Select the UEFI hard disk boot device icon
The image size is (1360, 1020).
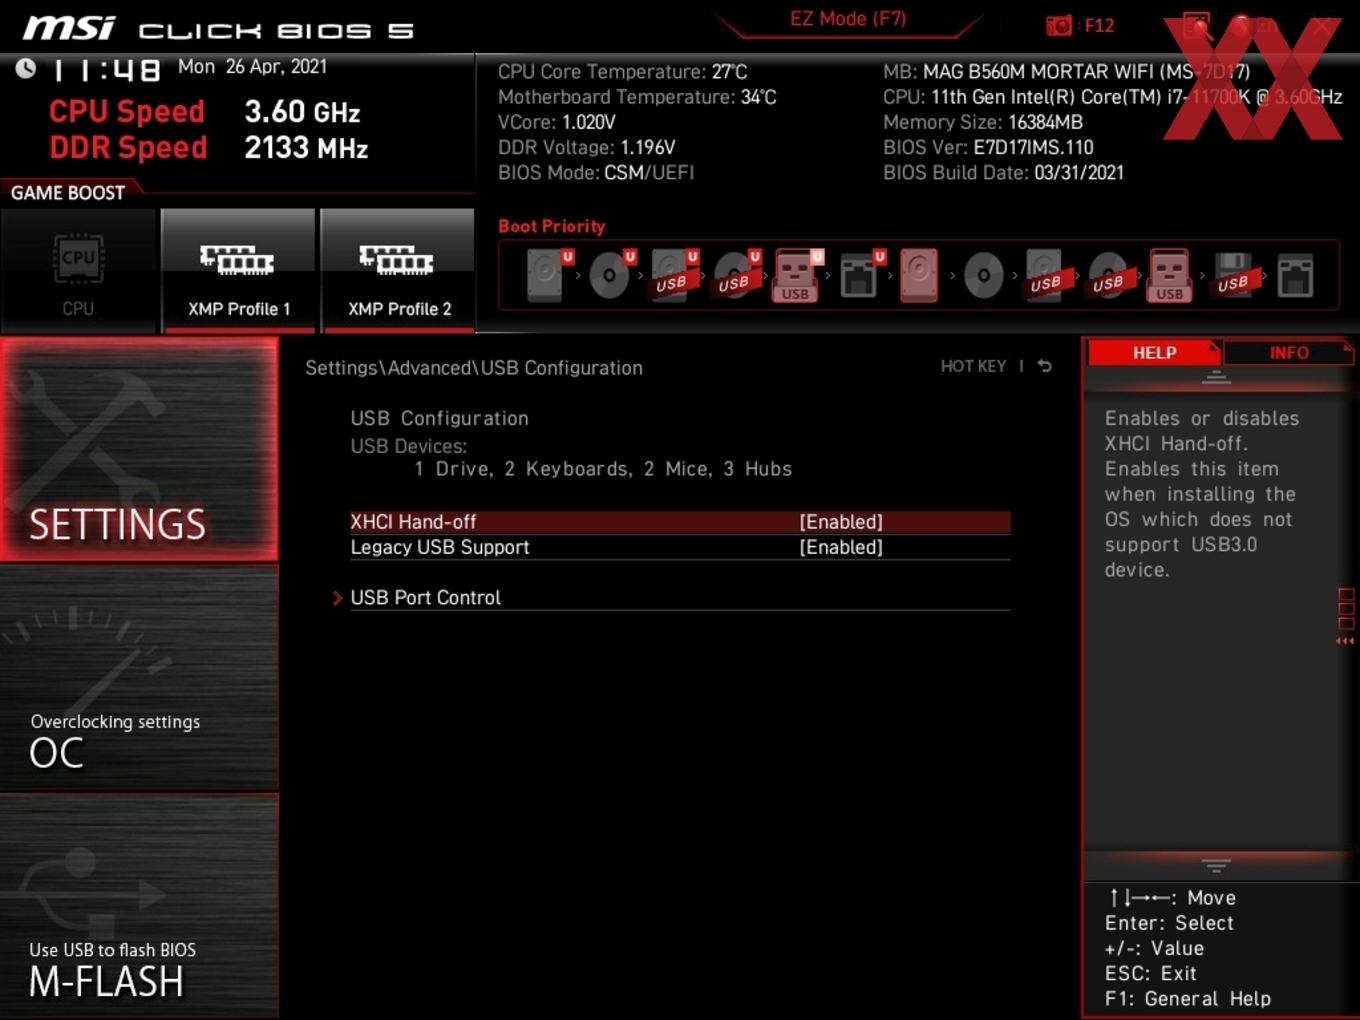(x=548, y=275)
